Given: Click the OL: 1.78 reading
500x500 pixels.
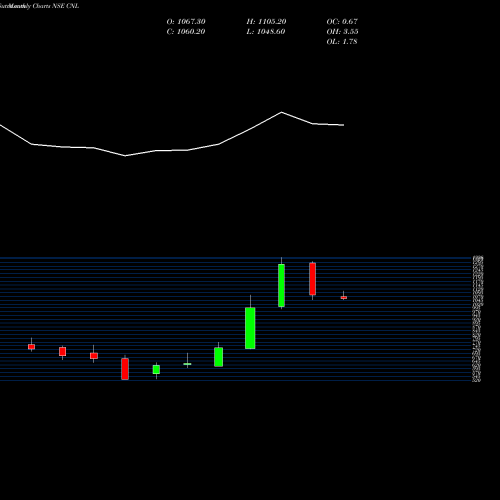Looking at the screenshot, I should [x=342, y=42].
